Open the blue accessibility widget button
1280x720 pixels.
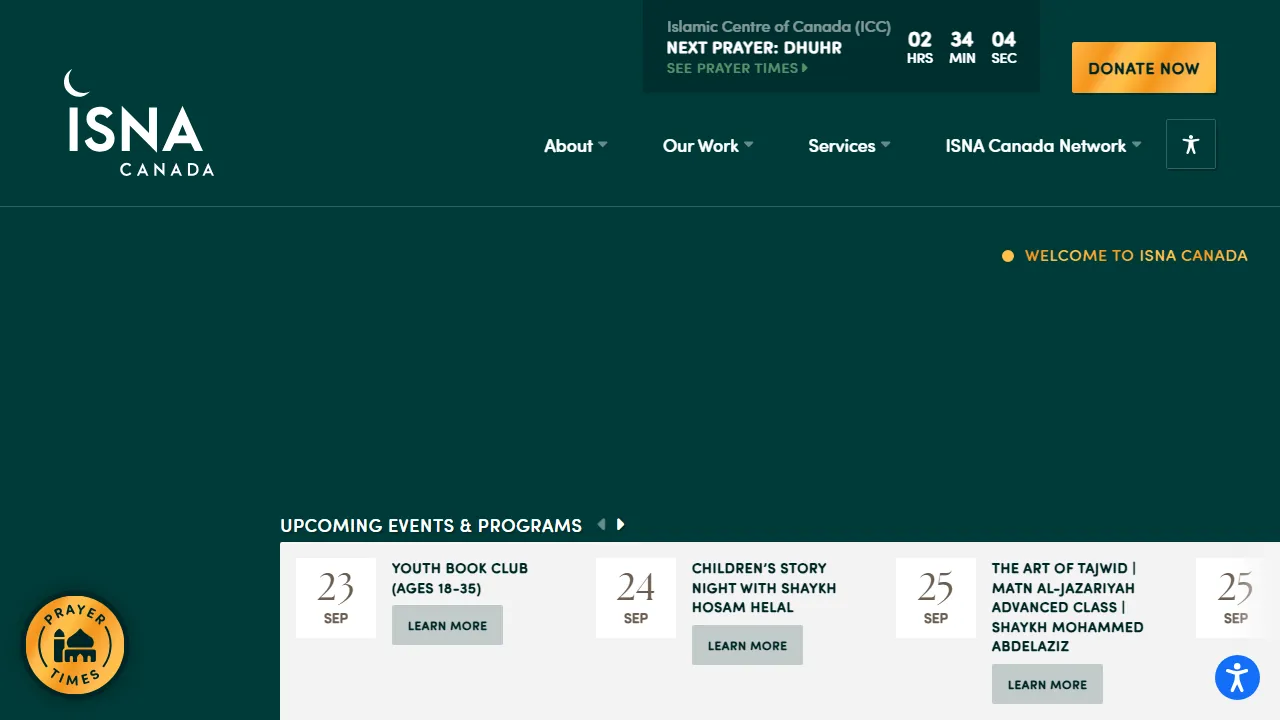click(1237, 677)
